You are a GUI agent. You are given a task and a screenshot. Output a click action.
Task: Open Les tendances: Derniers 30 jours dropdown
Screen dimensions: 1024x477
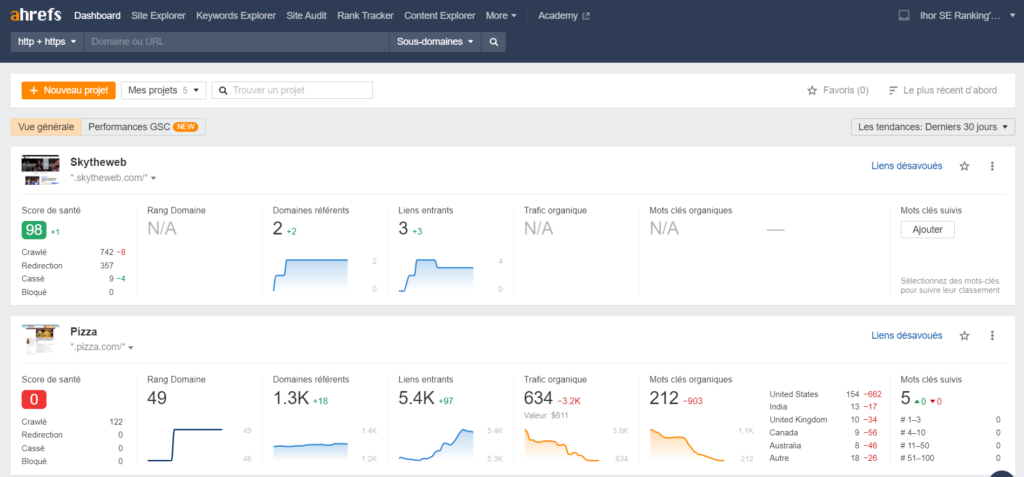pyautogui.click(x=933, y=127)
